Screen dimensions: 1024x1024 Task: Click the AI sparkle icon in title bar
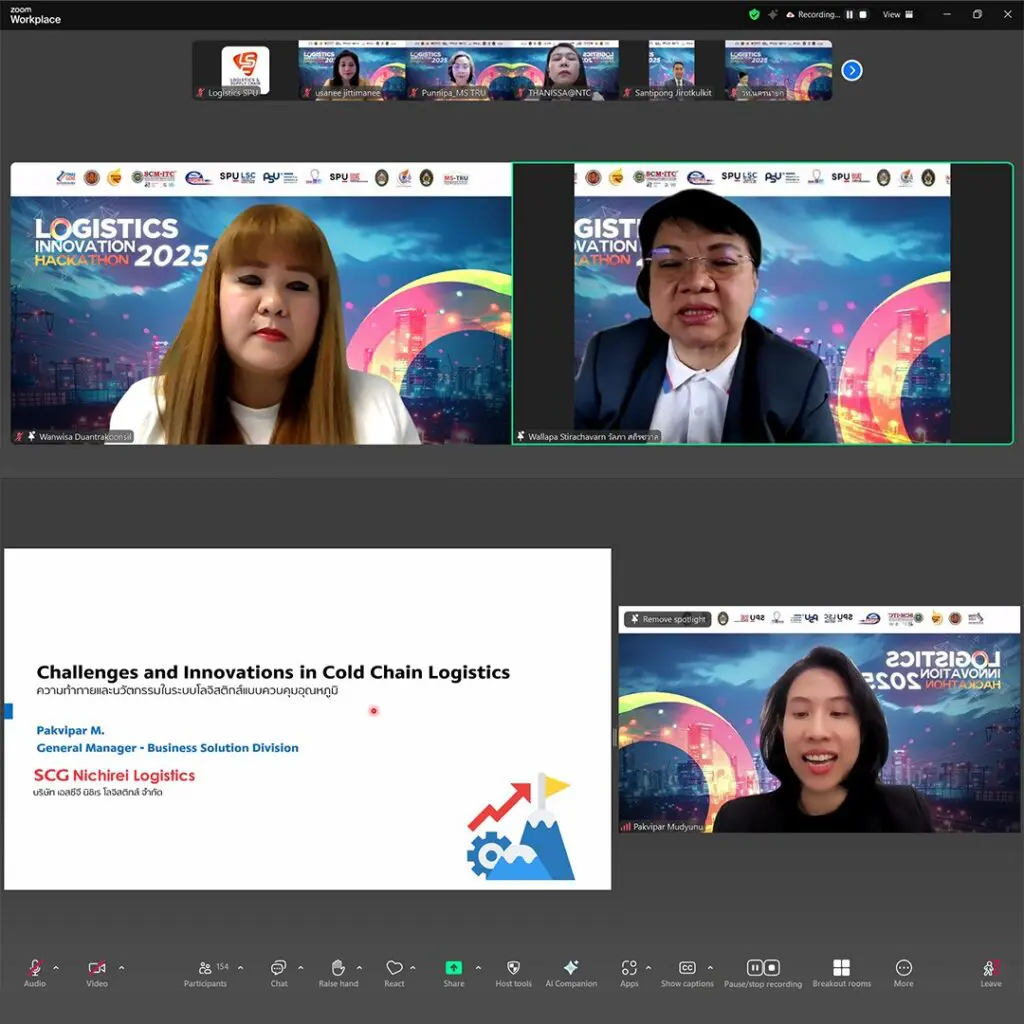point(773,14)
